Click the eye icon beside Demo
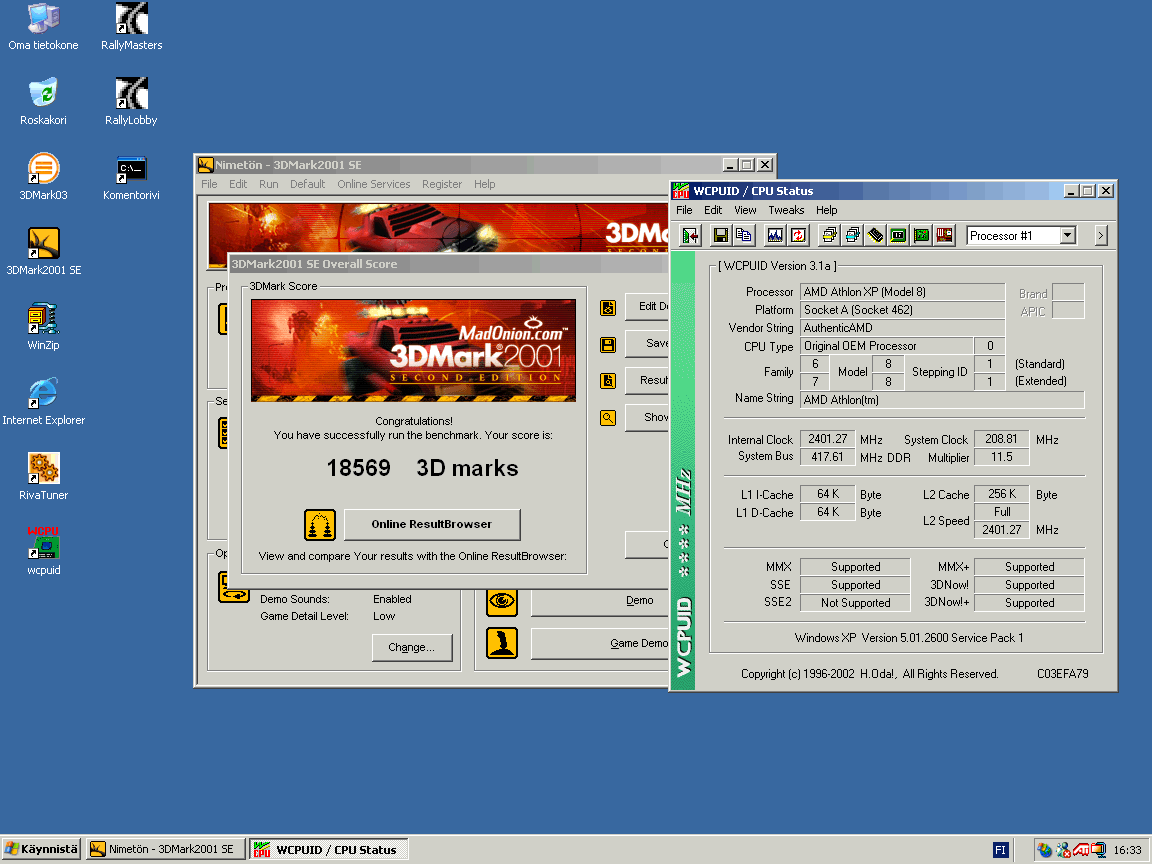 pyautogui.click(x=501, y=601)
